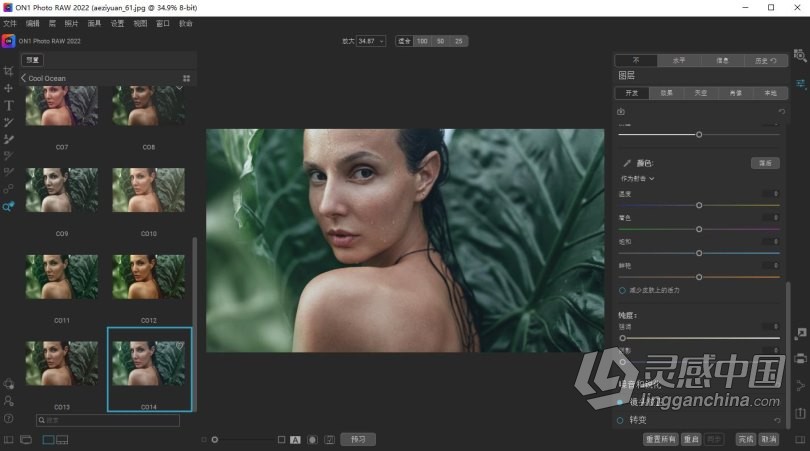Click the Export icon

[800, 413]
